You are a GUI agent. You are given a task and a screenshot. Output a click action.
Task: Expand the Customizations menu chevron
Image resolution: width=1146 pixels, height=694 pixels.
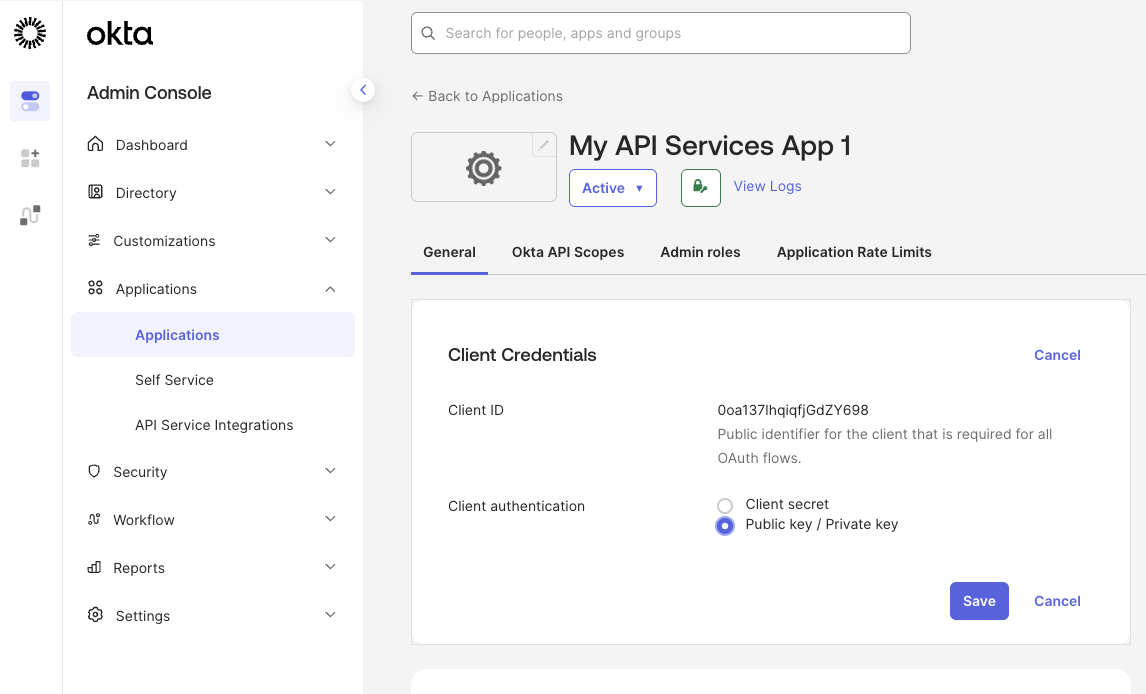pos(330,240)
